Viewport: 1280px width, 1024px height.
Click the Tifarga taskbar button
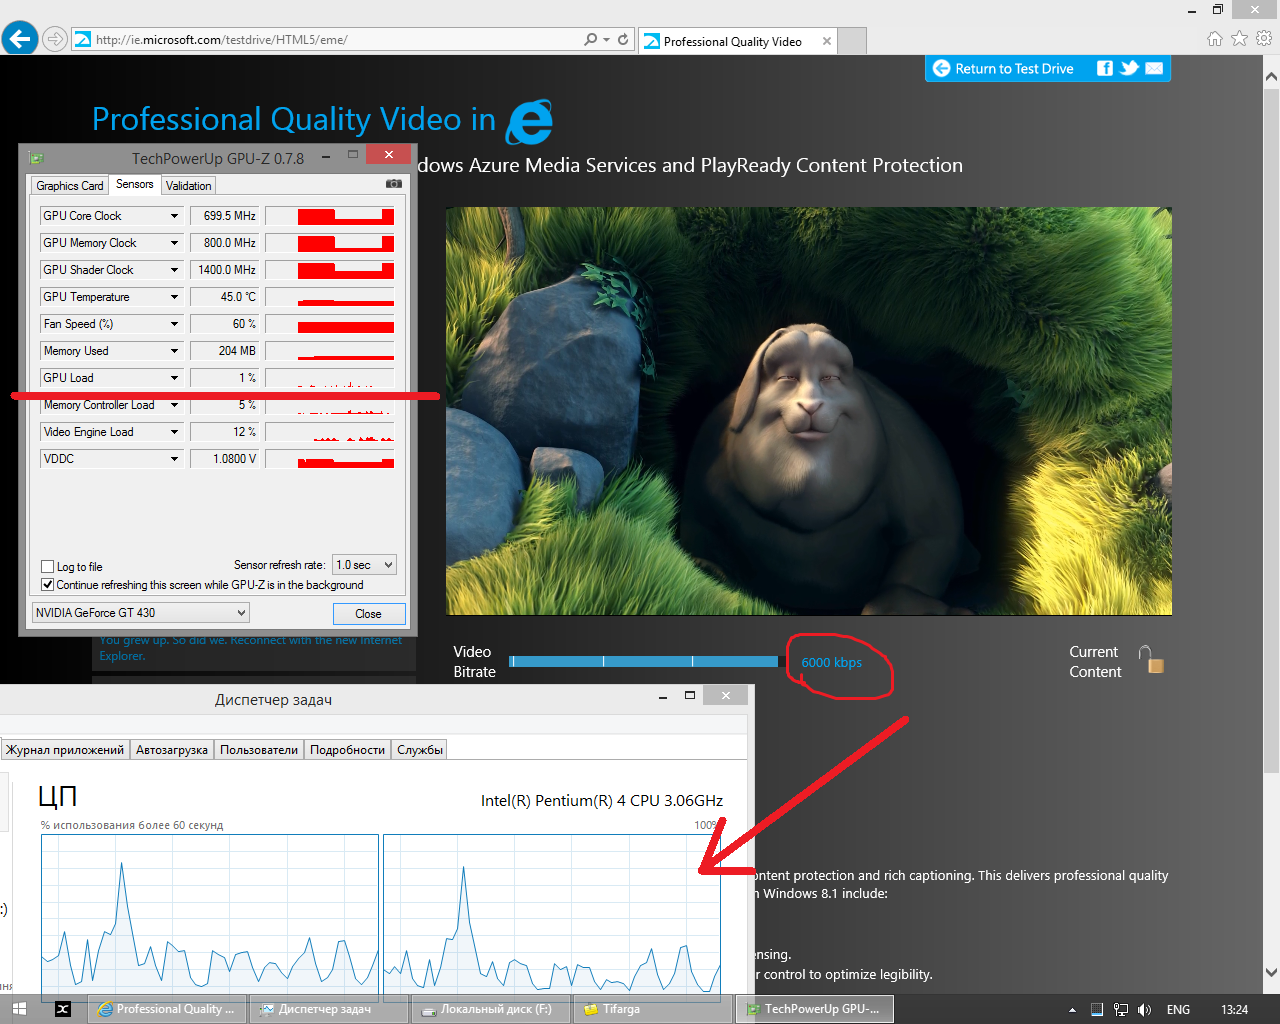pyautogui.click(x=652, y=1009)
